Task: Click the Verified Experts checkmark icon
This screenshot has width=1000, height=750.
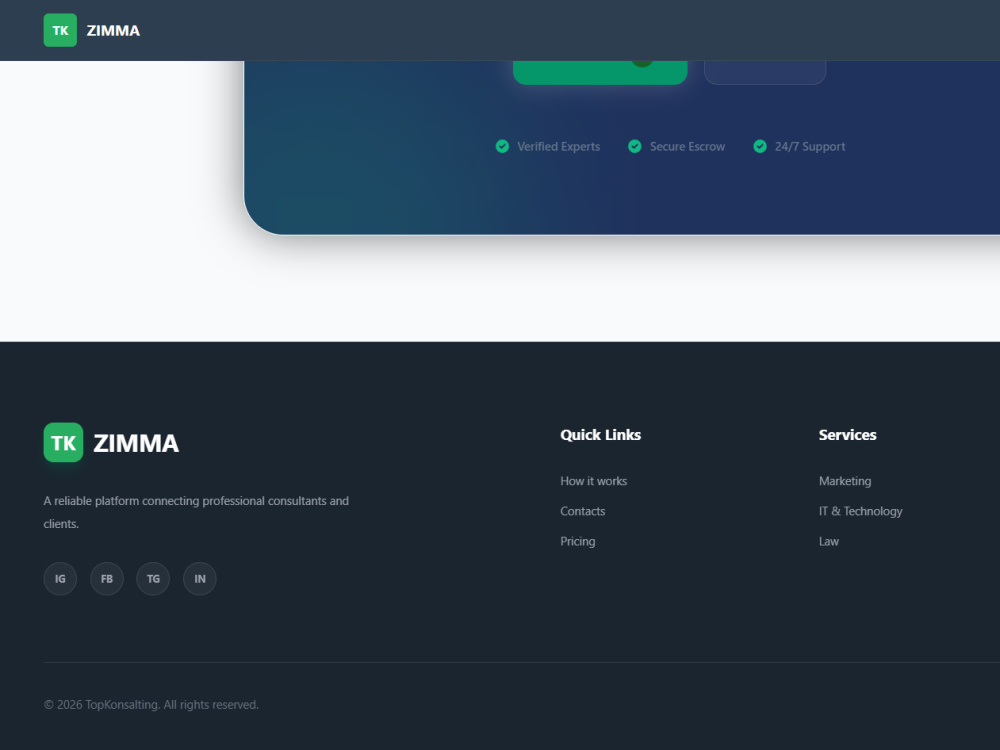Action: tap(503, 147)
